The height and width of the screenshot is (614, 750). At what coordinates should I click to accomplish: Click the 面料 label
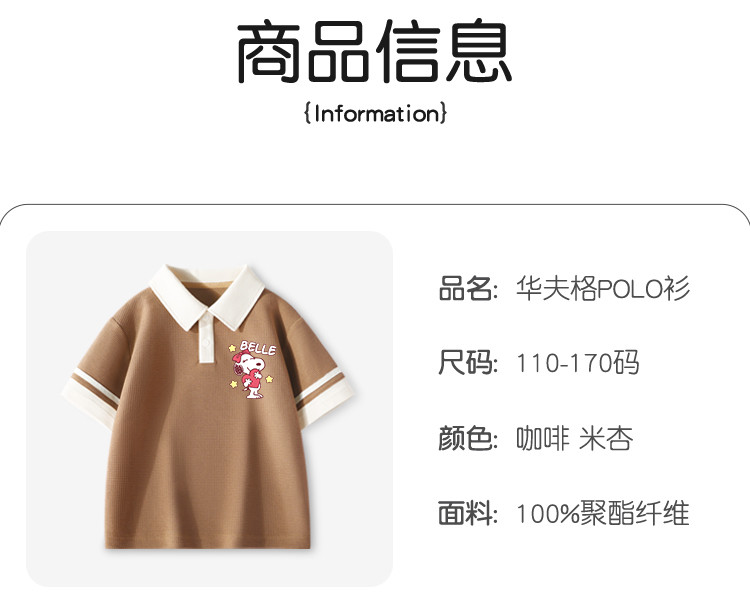tap(467, 513)
